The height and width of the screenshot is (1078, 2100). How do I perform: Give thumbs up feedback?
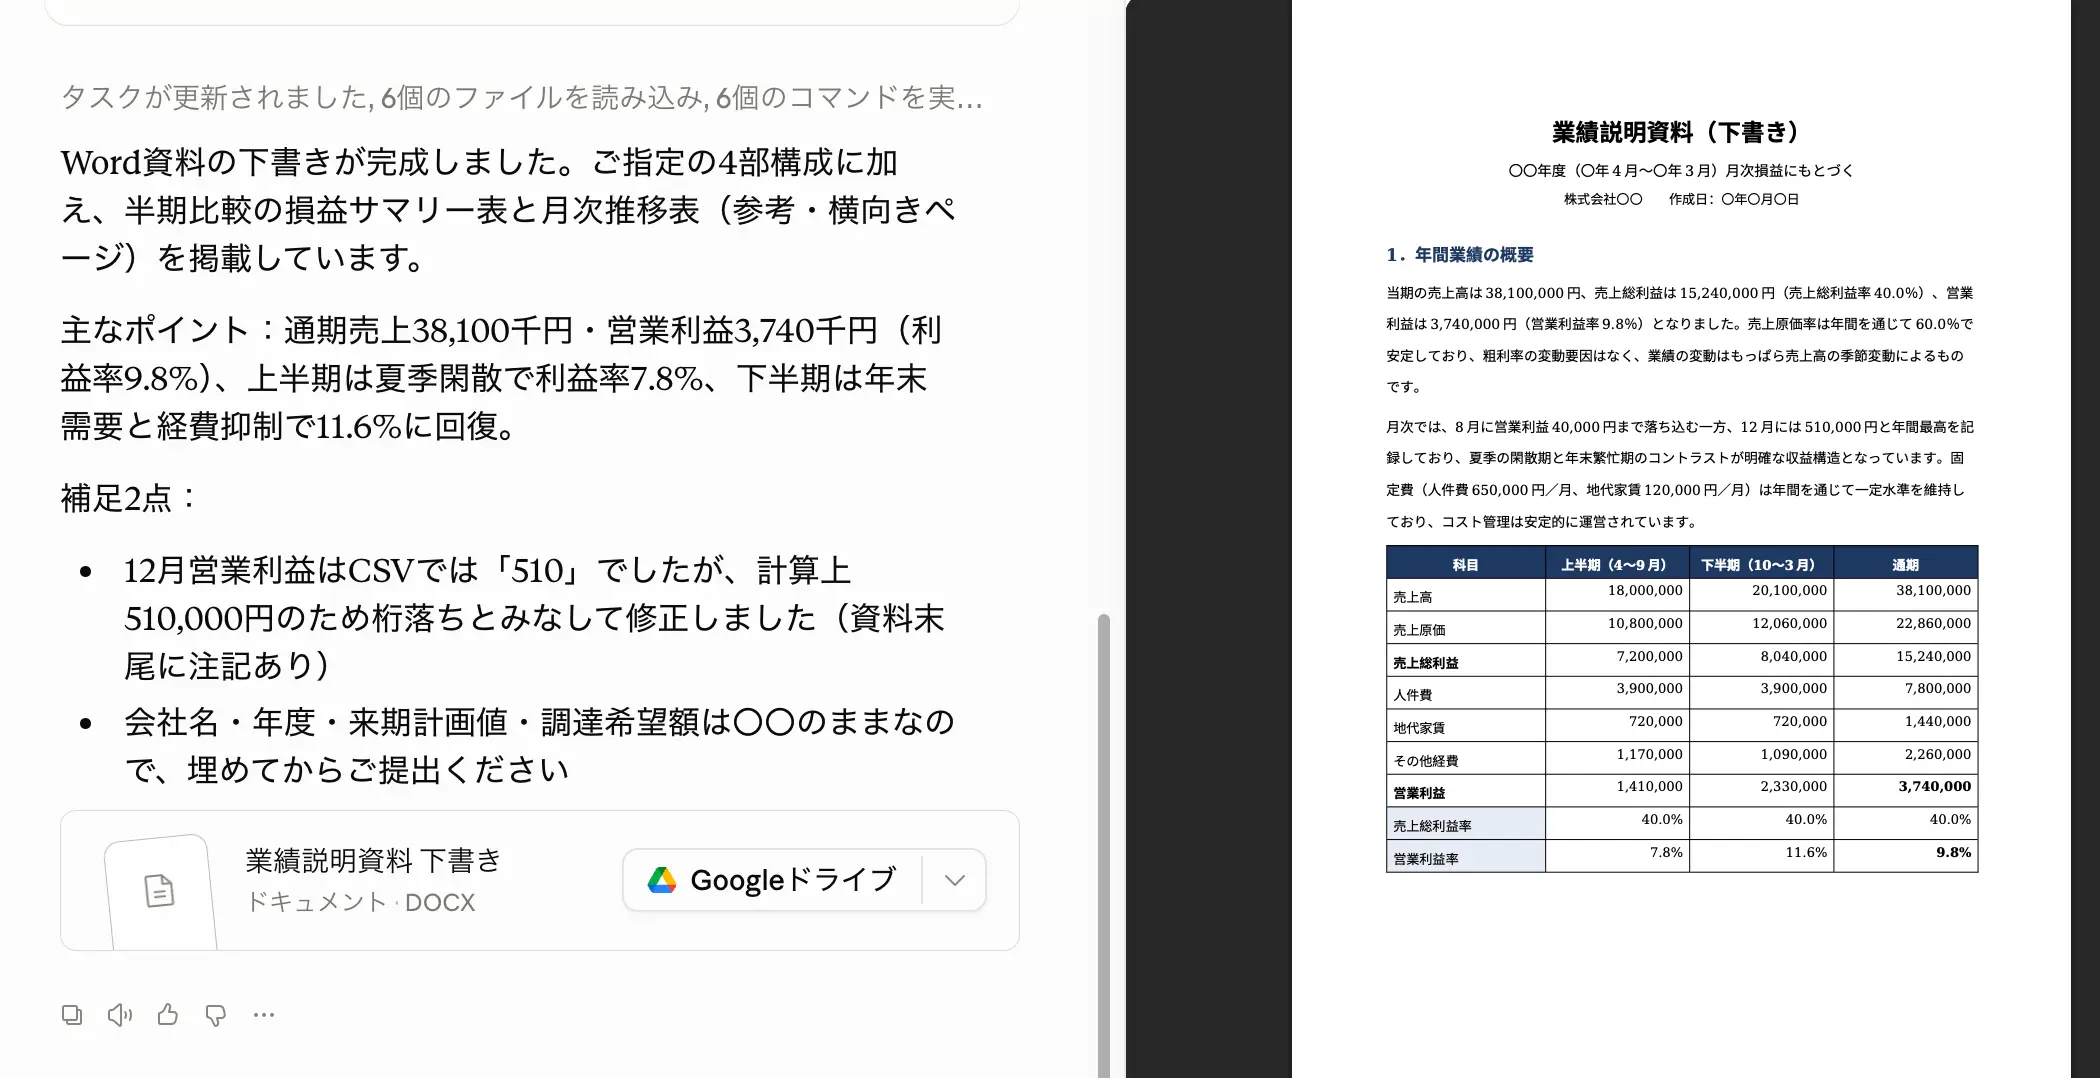[168, 1015]
